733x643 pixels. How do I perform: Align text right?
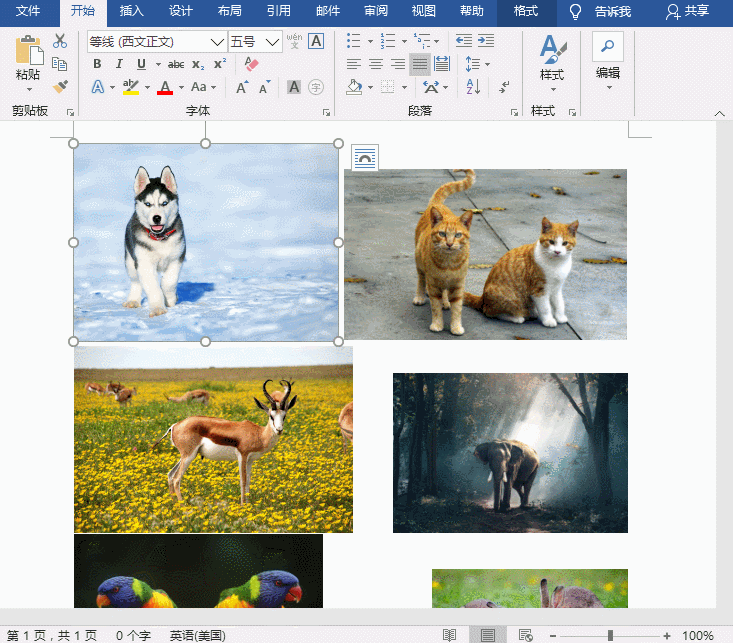(x=398, y=64)
